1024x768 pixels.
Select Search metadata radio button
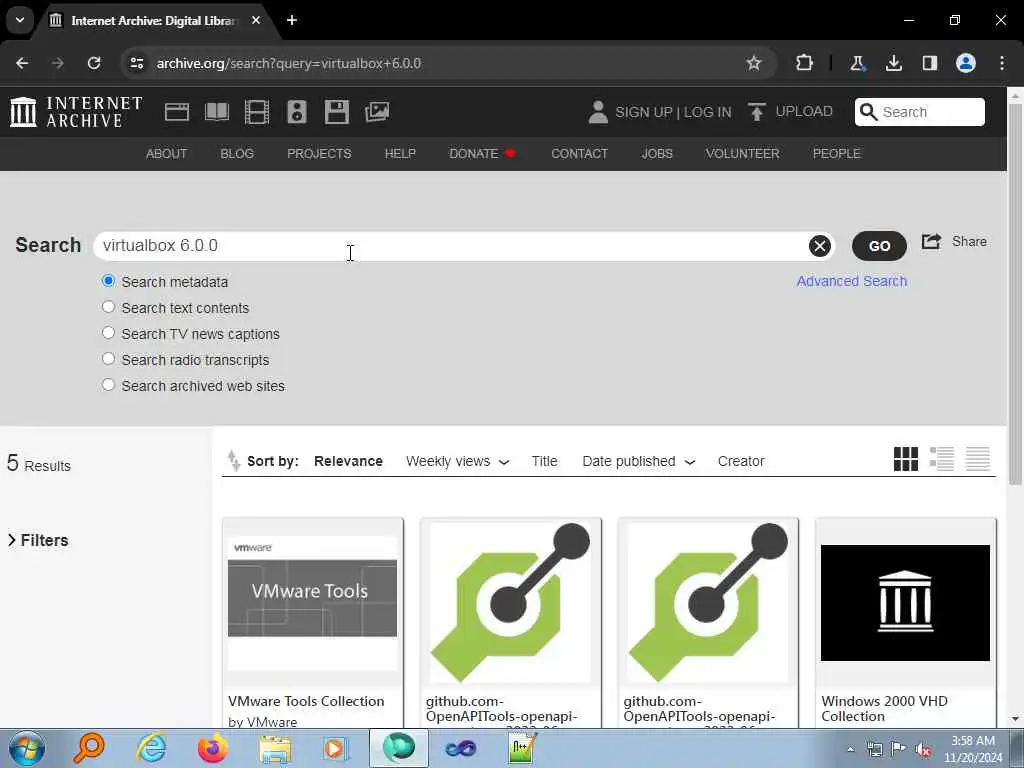pos(108,281)
